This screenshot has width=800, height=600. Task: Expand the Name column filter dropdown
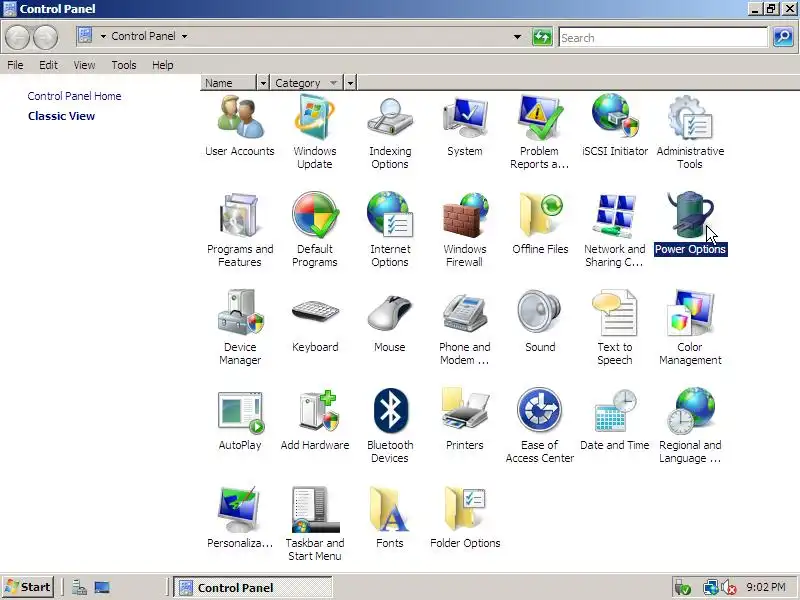263,83
